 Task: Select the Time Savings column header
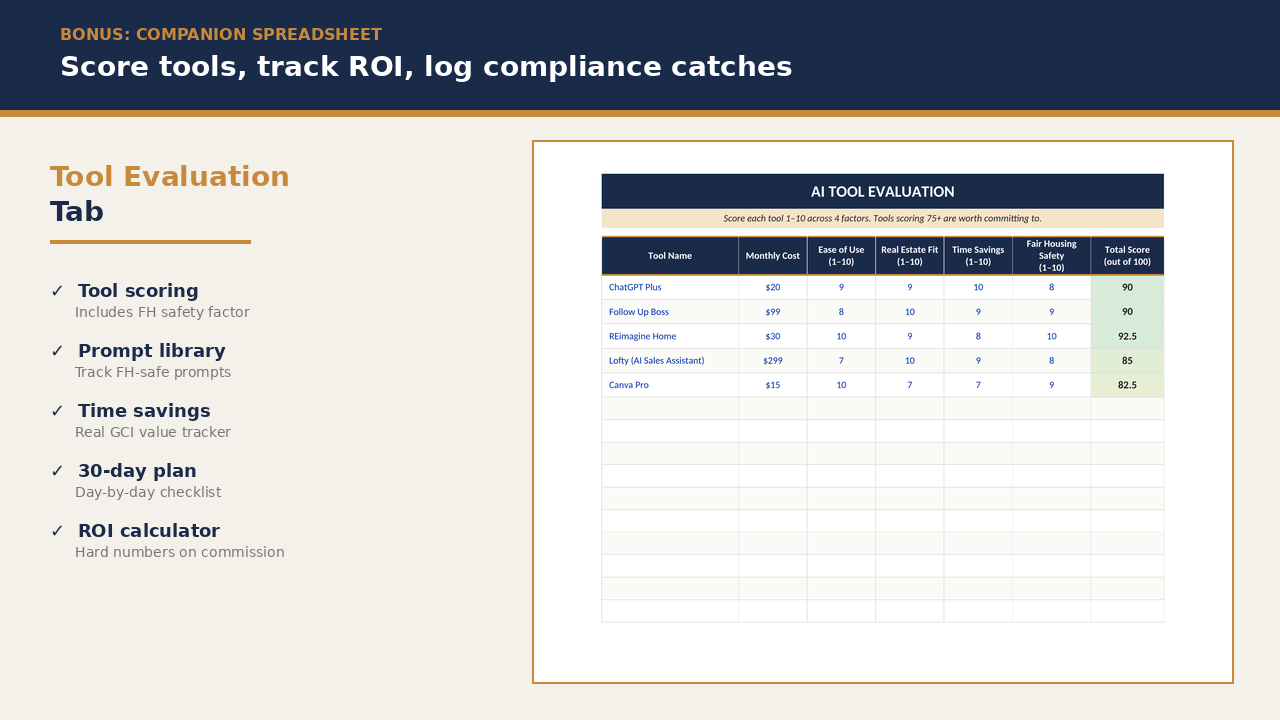click(x=978, y=256)
